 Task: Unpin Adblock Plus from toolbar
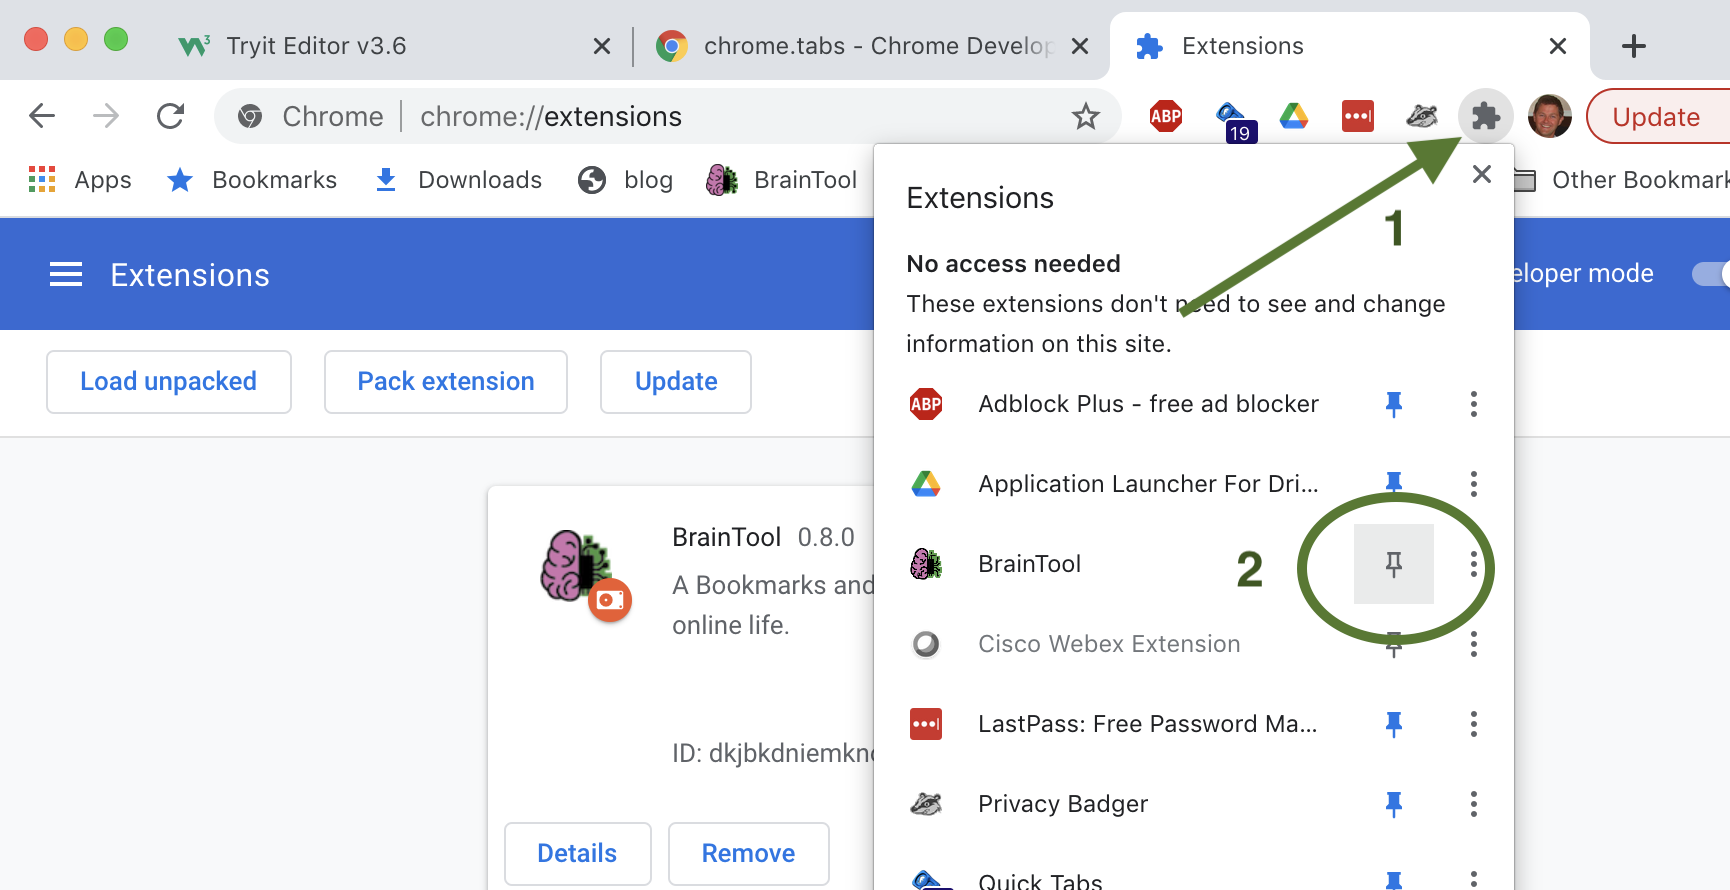[1394, 404]
